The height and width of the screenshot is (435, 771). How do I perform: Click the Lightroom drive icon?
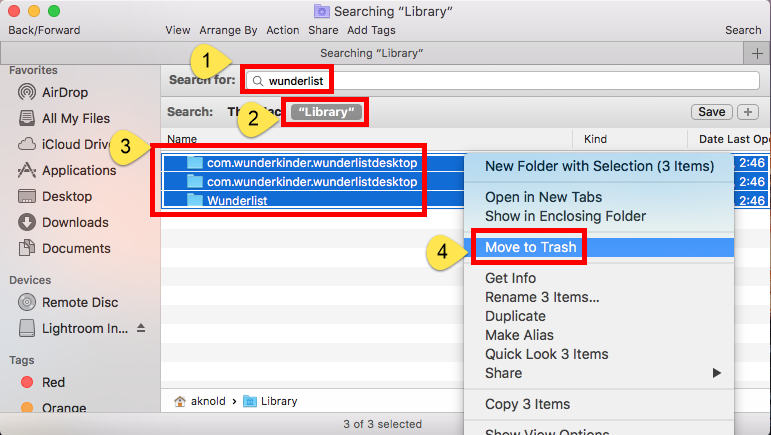pos(27,328)
